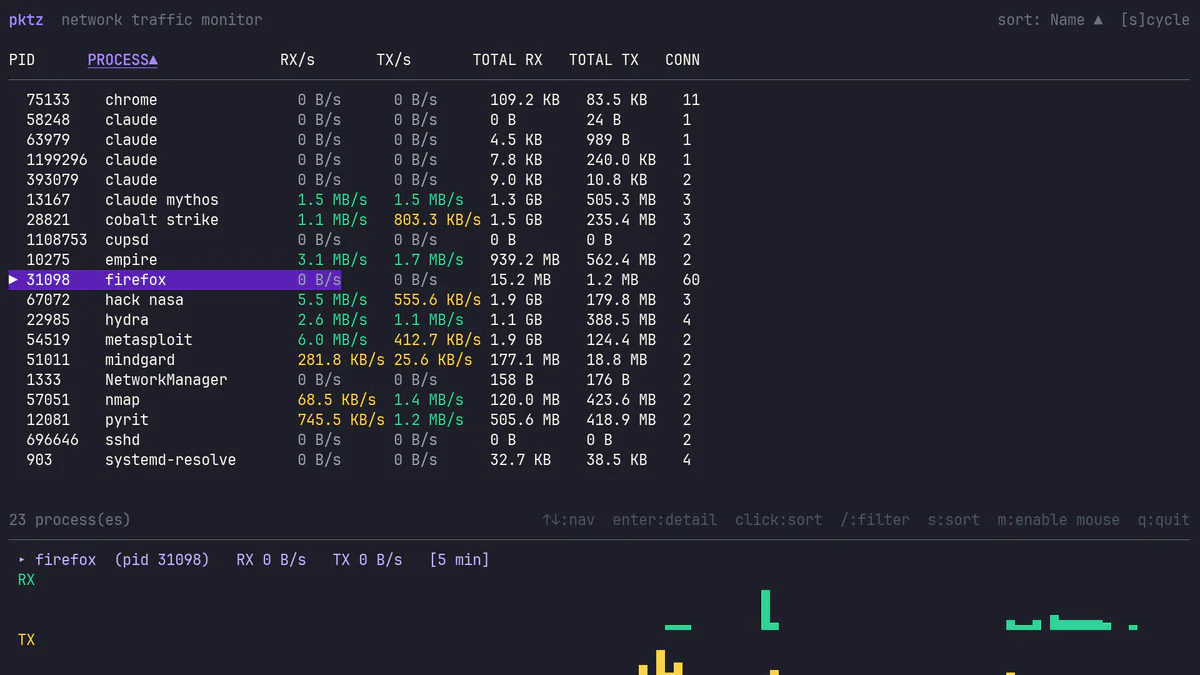The image size is (1200, 675).
Task: Click the [s]cycle sort control
Action: pos(1155,19)
